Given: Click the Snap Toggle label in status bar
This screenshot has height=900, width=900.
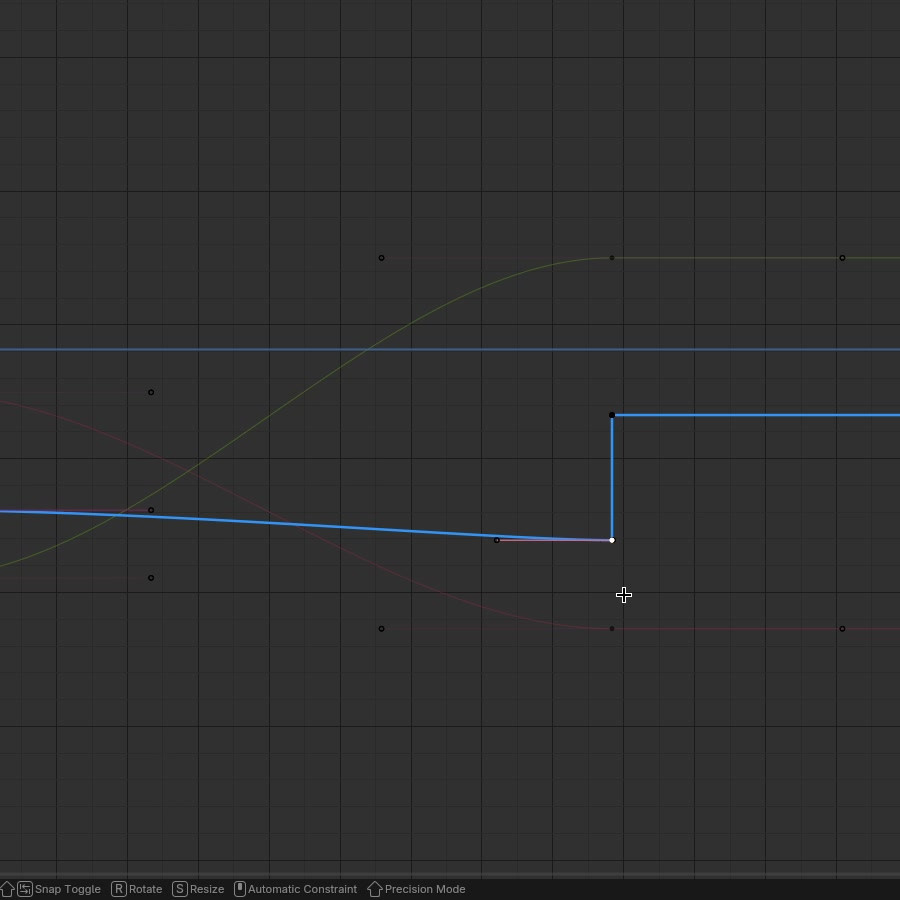Looking at the screenshot, I should click(x=68, y=889).
